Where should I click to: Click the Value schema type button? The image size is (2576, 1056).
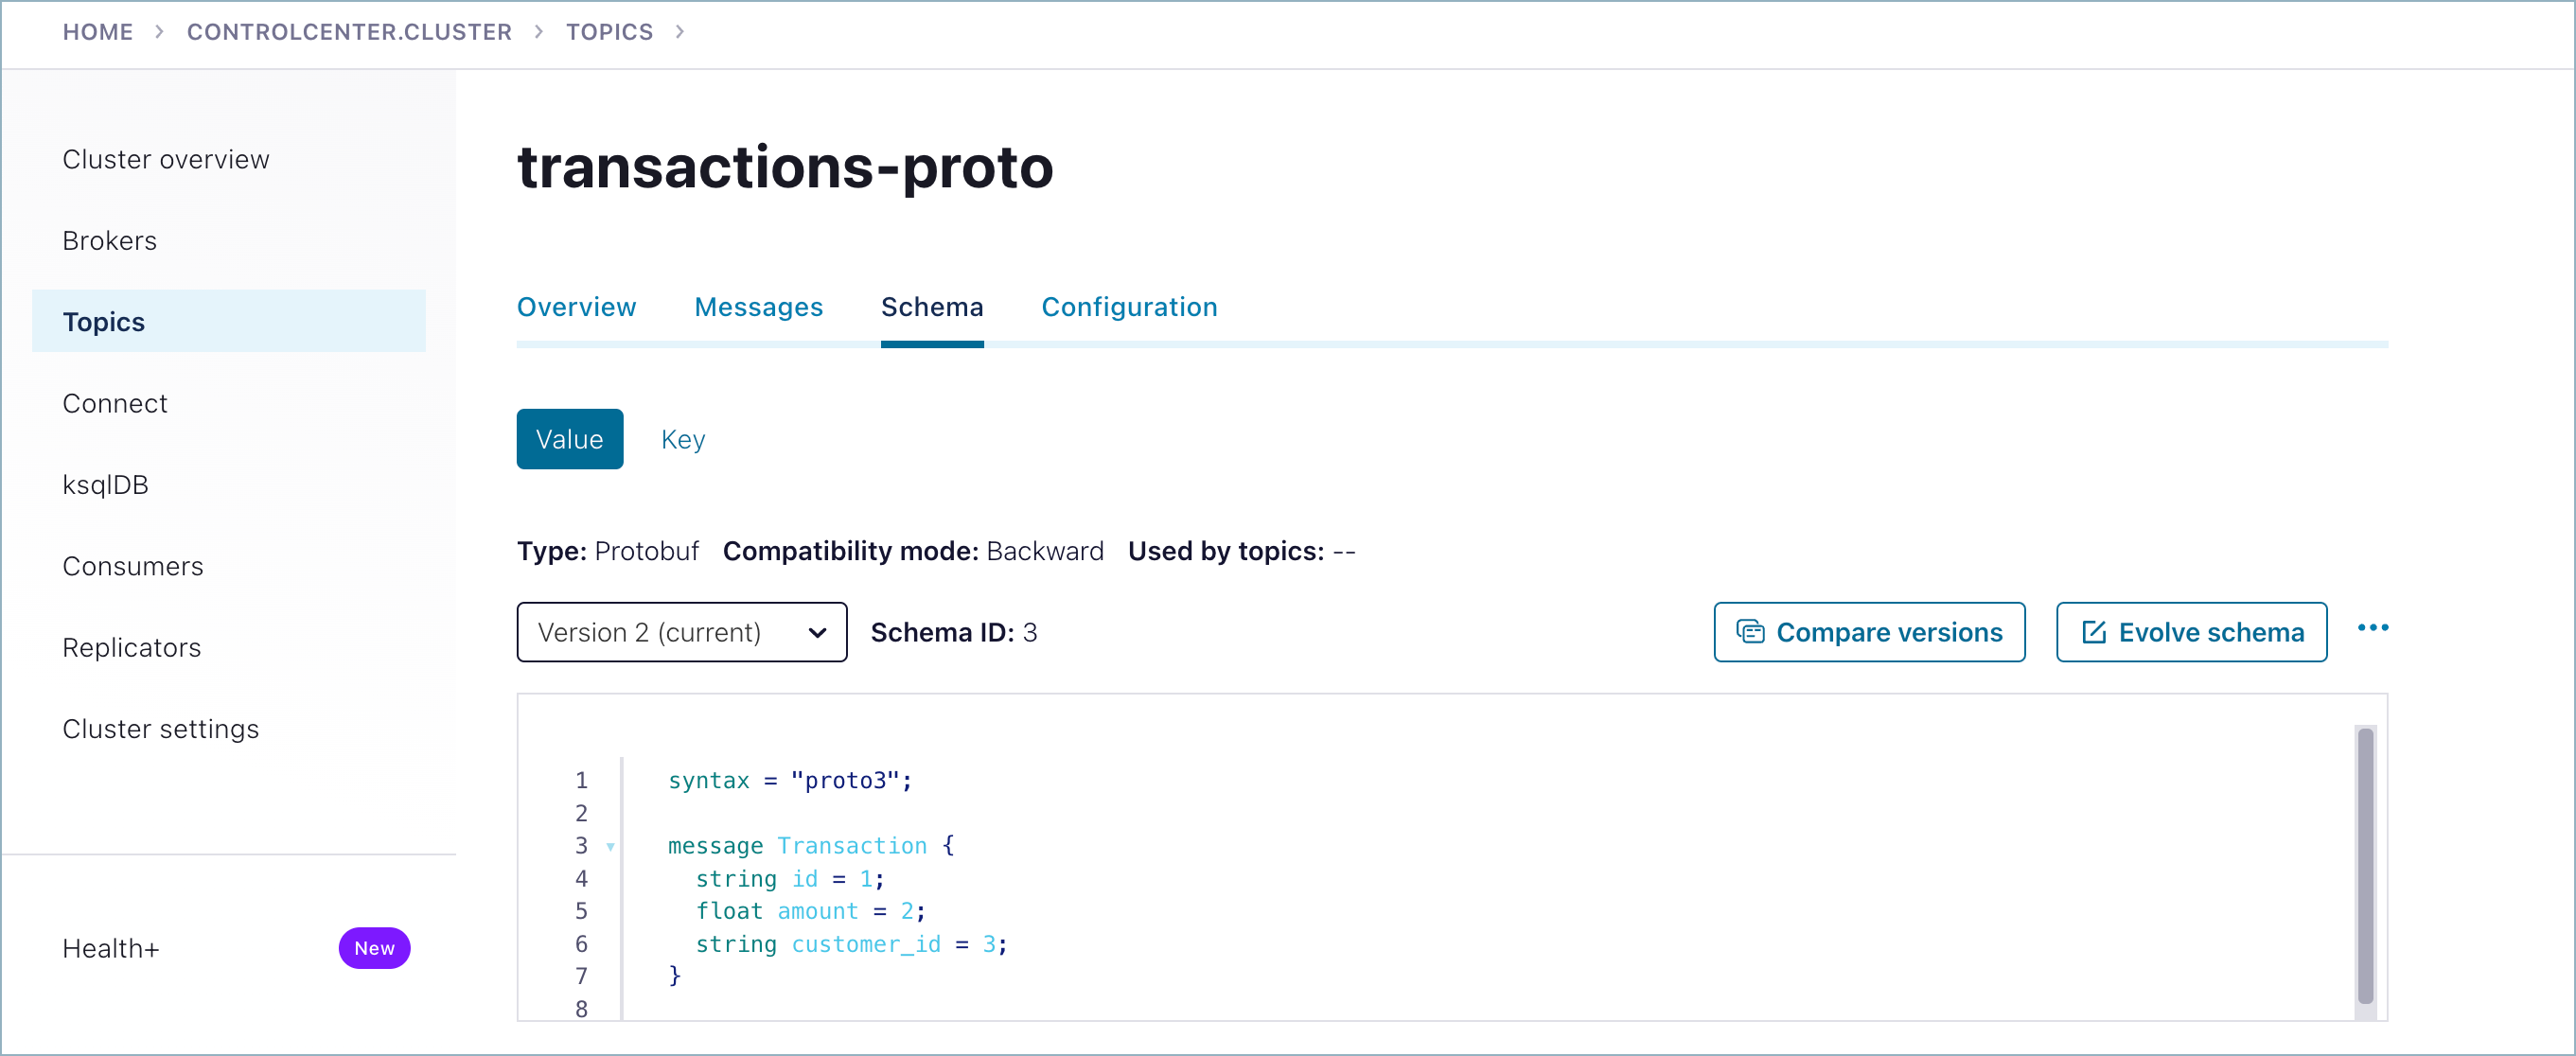click(569, 438)
